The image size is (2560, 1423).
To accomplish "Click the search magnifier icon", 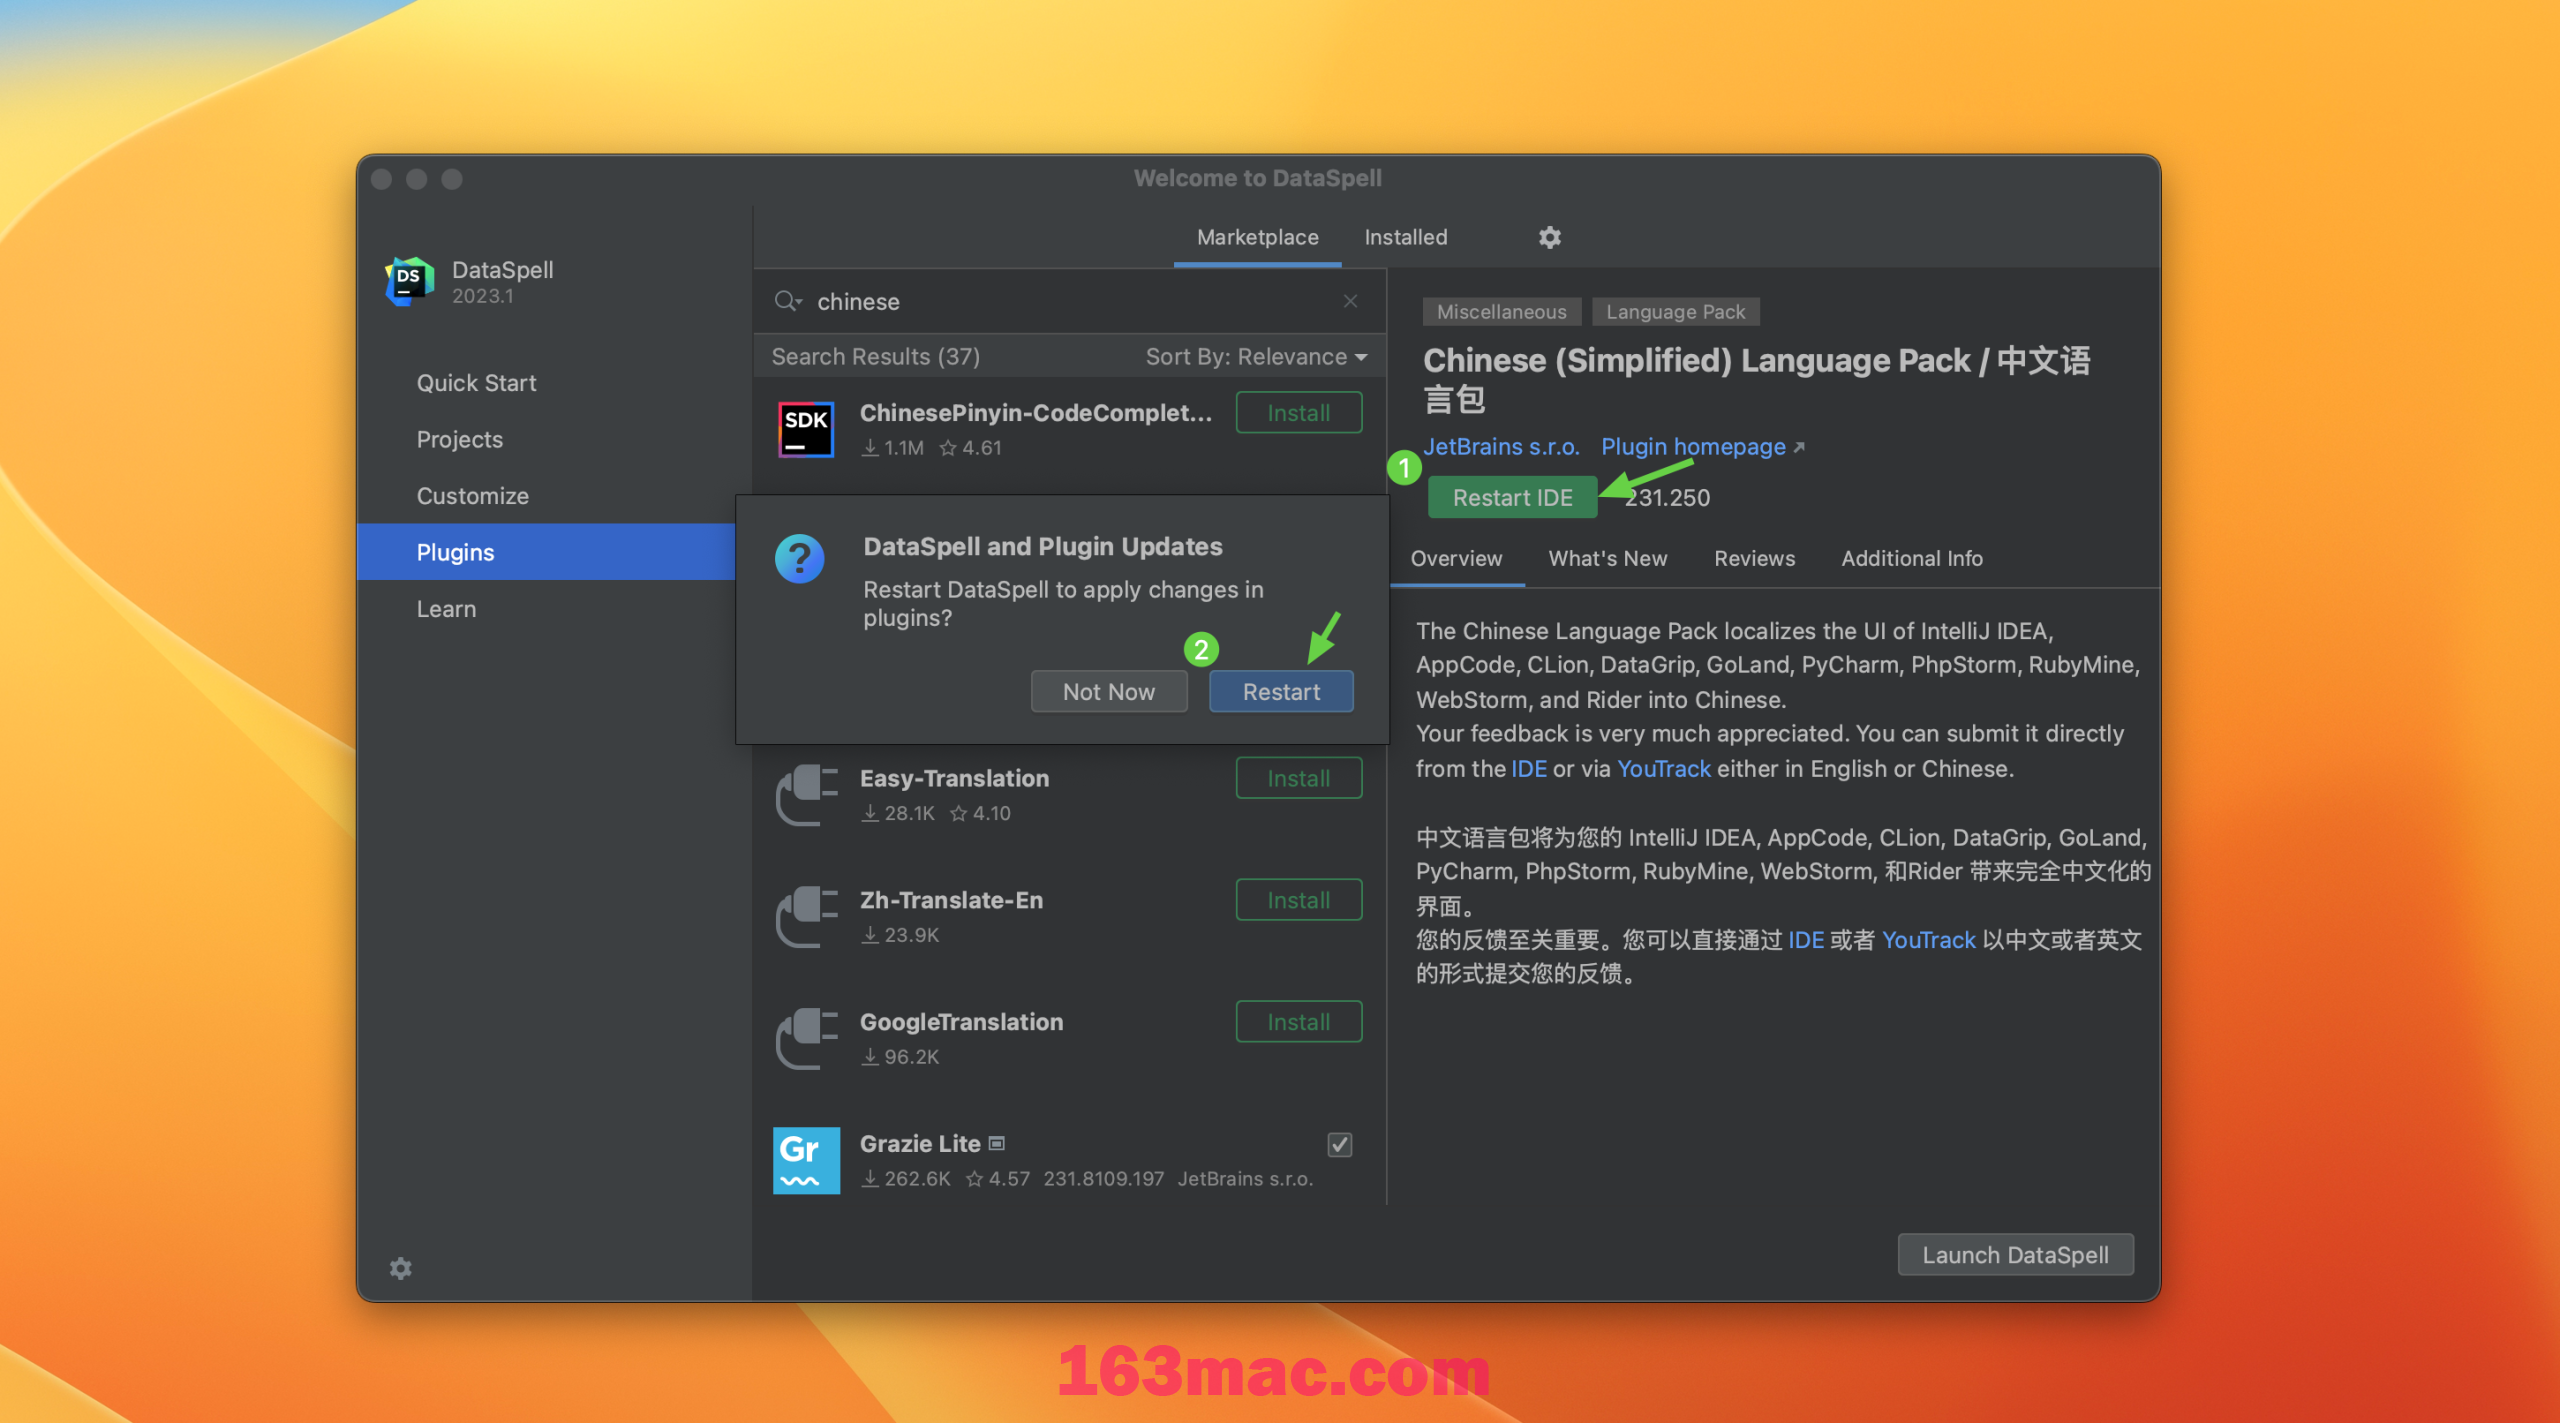I will (788, 301).
